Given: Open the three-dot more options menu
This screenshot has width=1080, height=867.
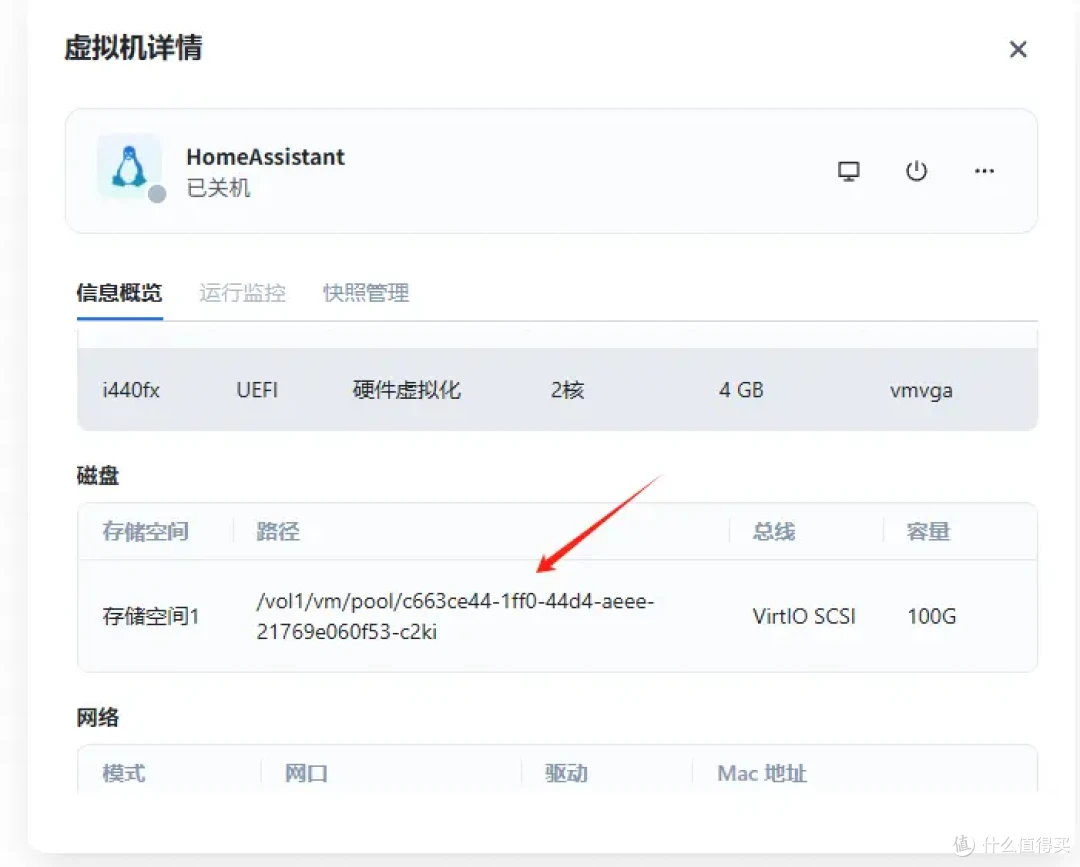Looking at the screenshot, I should pos(984,171).
